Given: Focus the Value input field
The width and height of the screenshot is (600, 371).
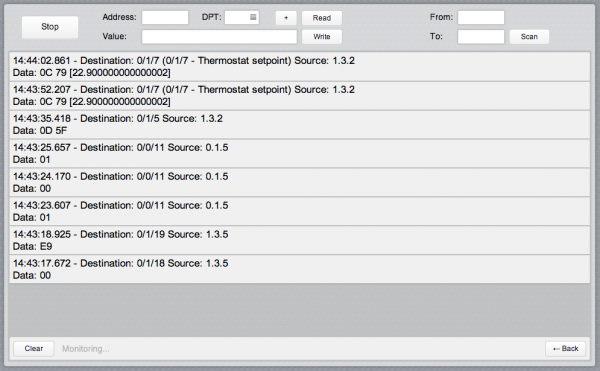Looking at the screenshot, I should tap(219, 37).
